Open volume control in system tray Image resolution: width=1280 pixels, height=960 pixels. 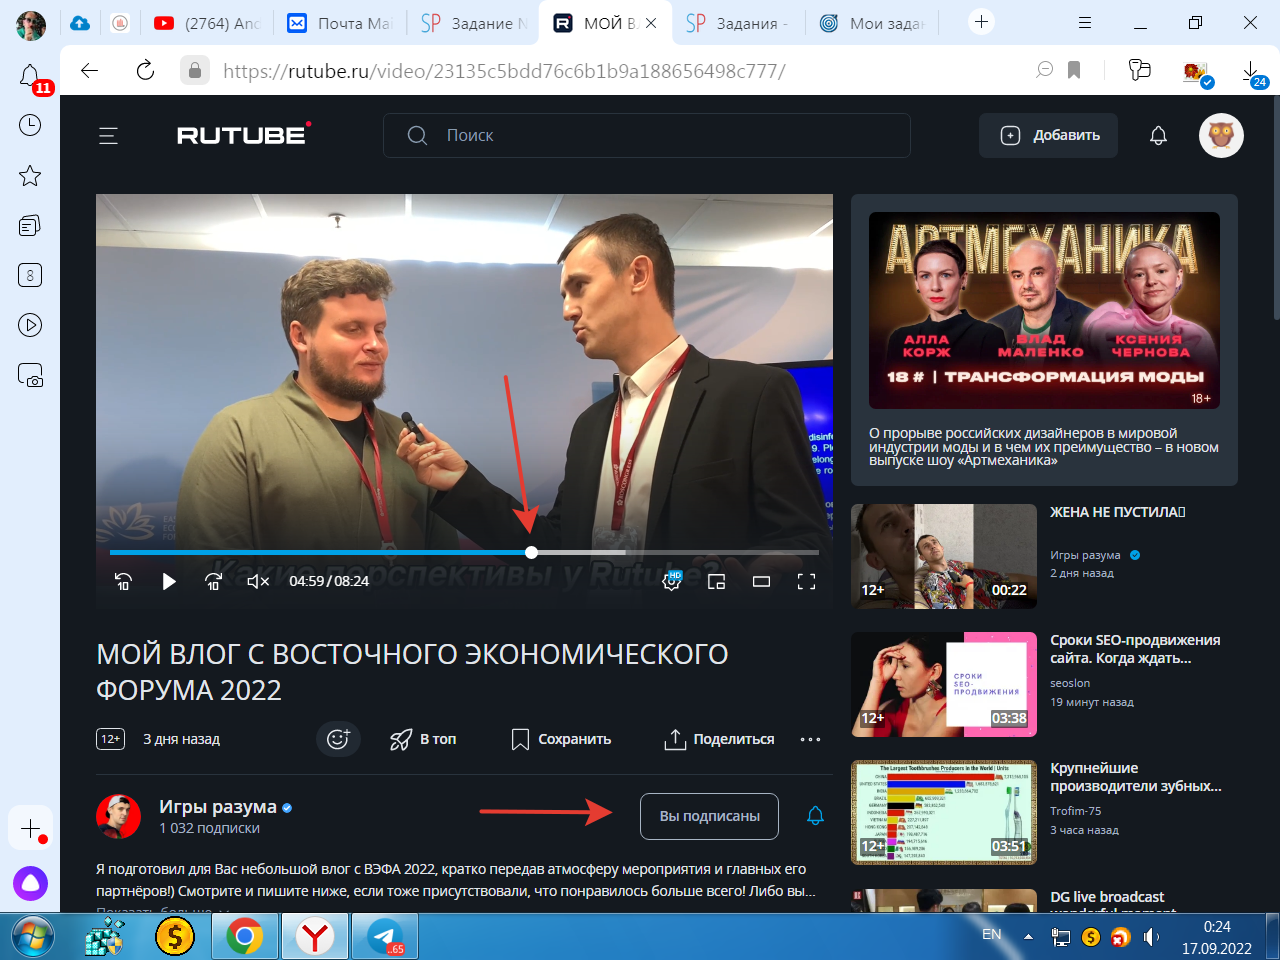pyautogui.click(x=1151, y=937)
